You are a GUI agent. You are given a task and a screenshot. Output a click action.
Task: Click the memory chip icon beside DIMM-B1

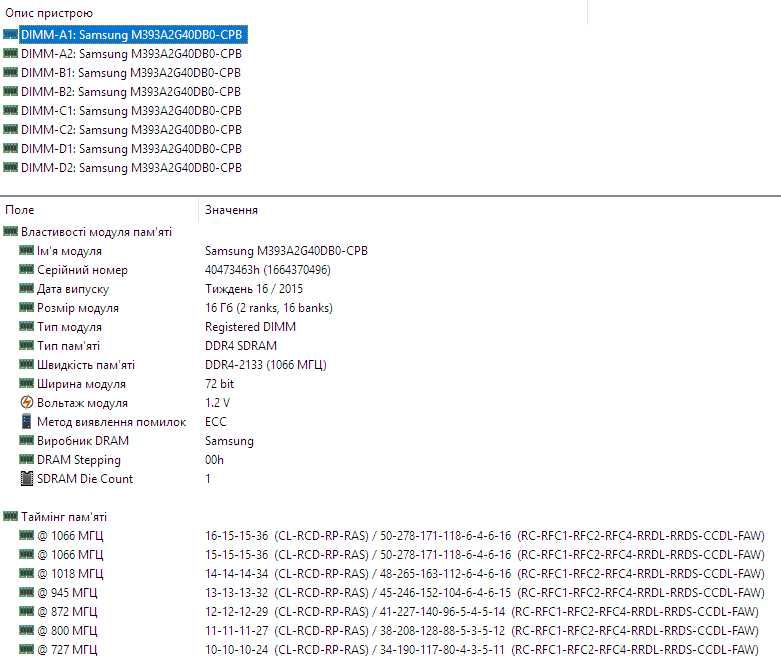(10, 72)
